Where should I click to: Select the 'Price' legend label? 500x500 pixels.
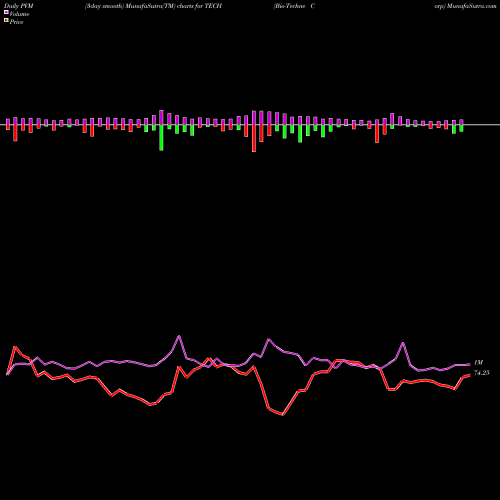(16, 22)
